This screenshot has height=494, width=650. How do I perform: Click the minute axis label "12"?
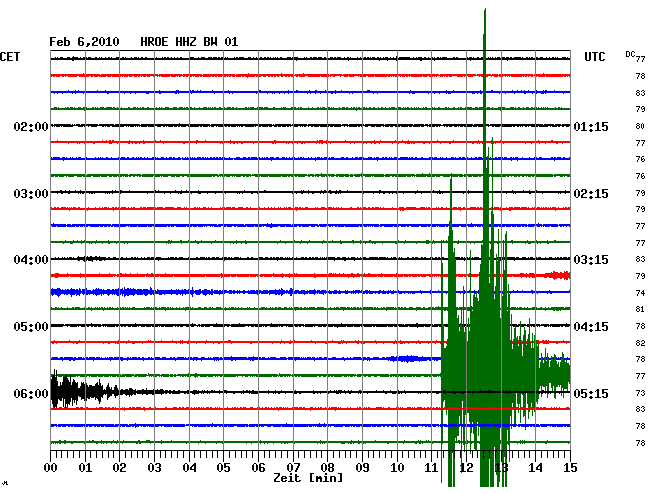click(466, 468)
